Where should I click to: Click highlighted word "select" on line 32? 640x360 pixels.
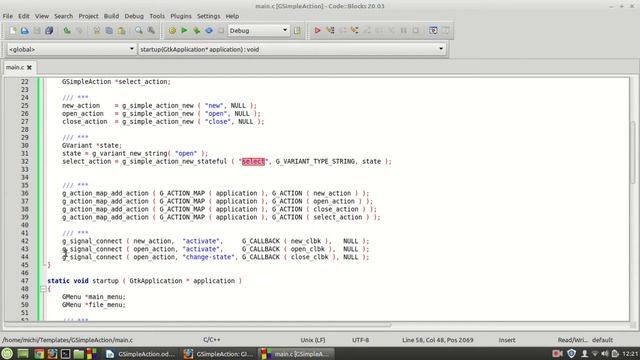pos(253,162)
